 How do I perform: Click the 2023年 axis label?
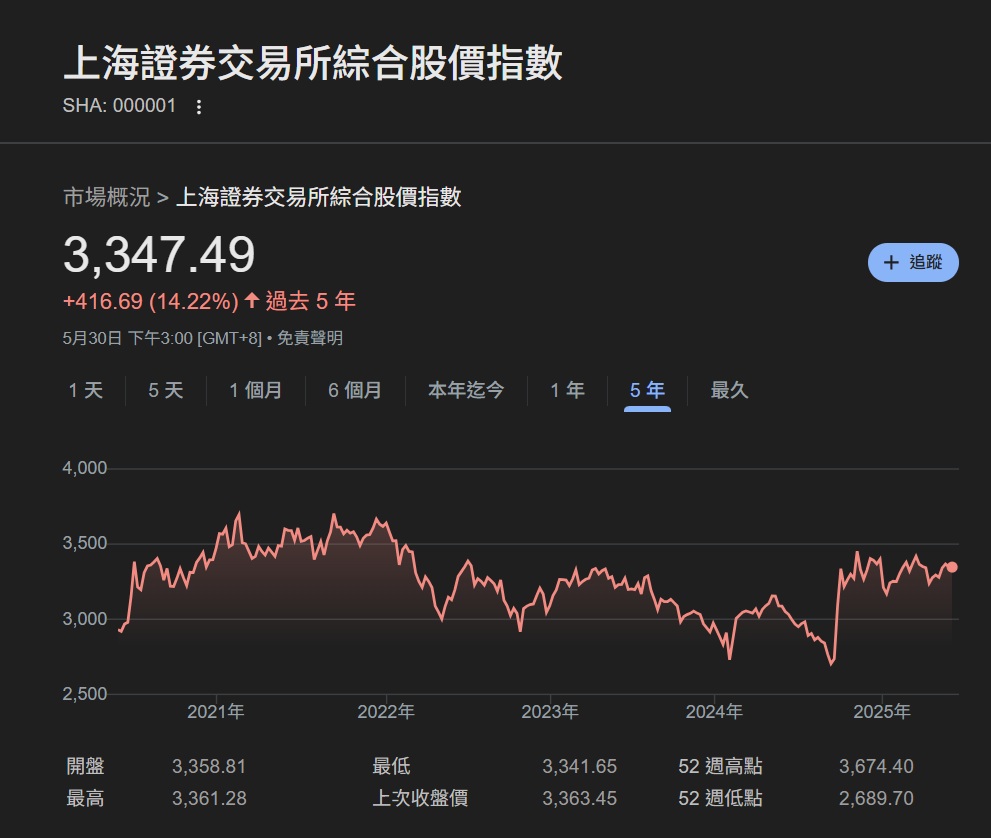coord(550,712)
